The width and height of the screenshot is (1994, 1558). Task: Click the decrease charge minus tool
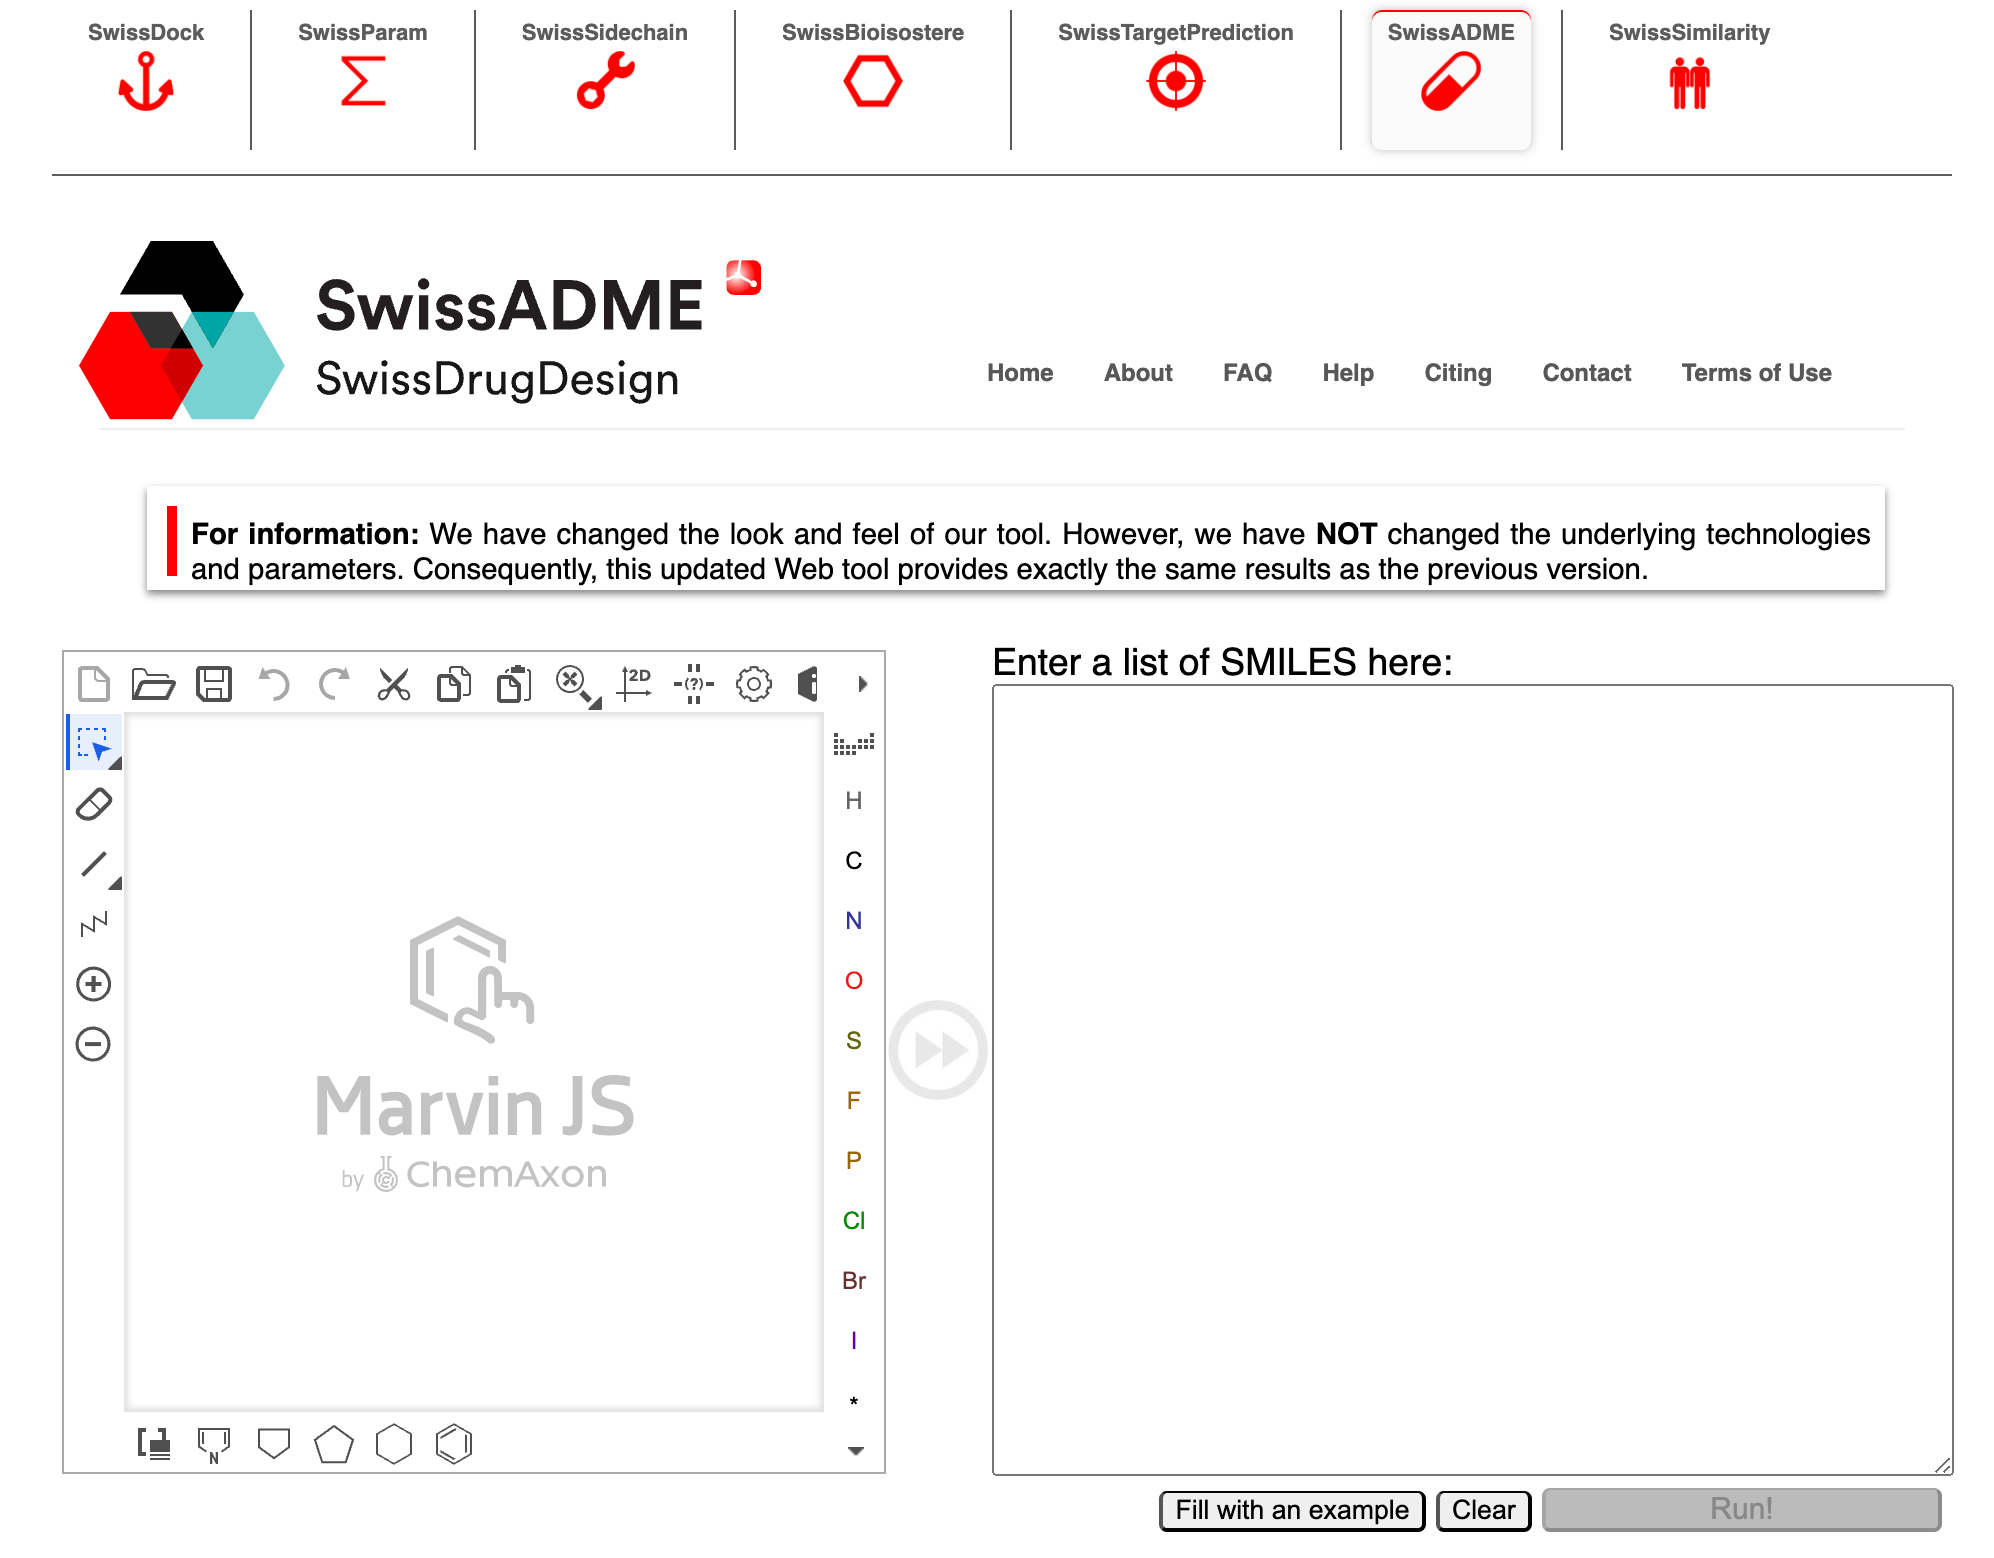point(94,1044)
